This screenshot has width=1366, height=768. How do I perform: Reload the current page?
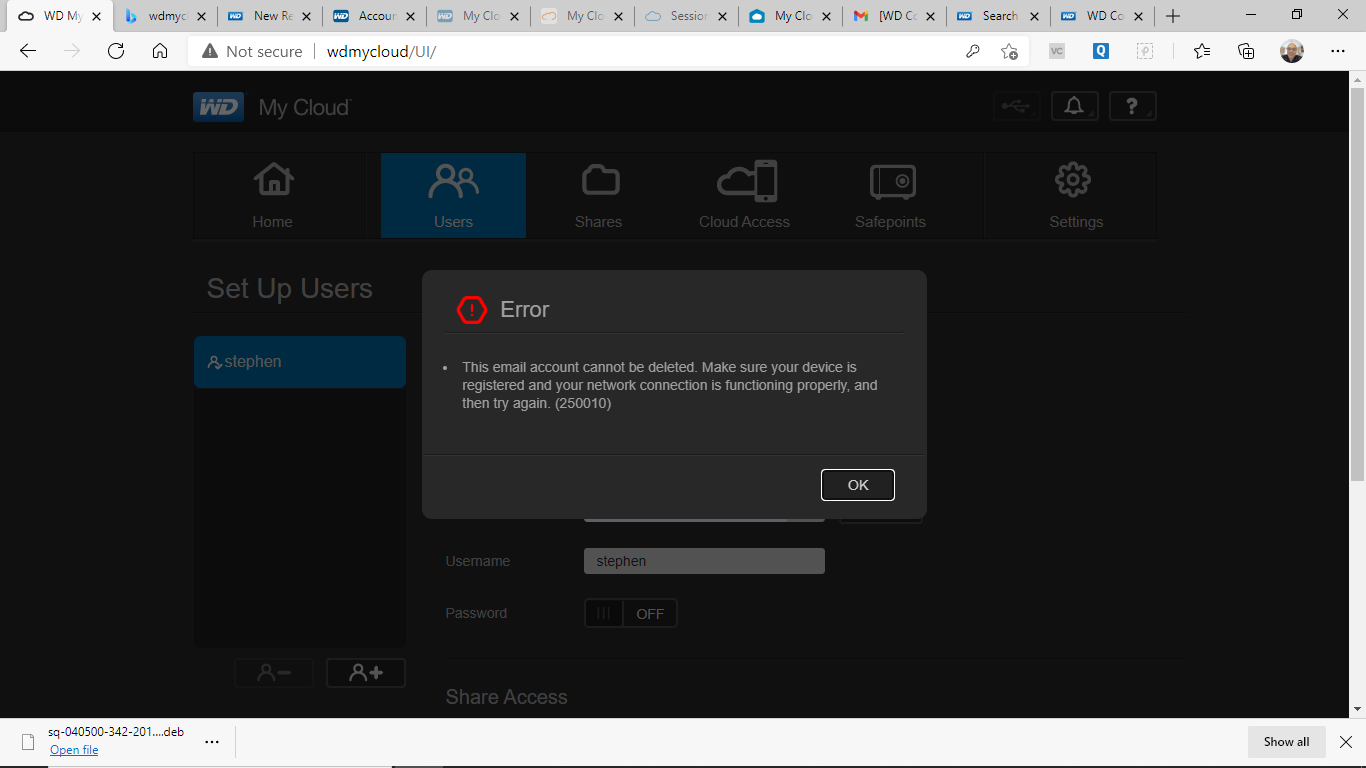[116, 51]
